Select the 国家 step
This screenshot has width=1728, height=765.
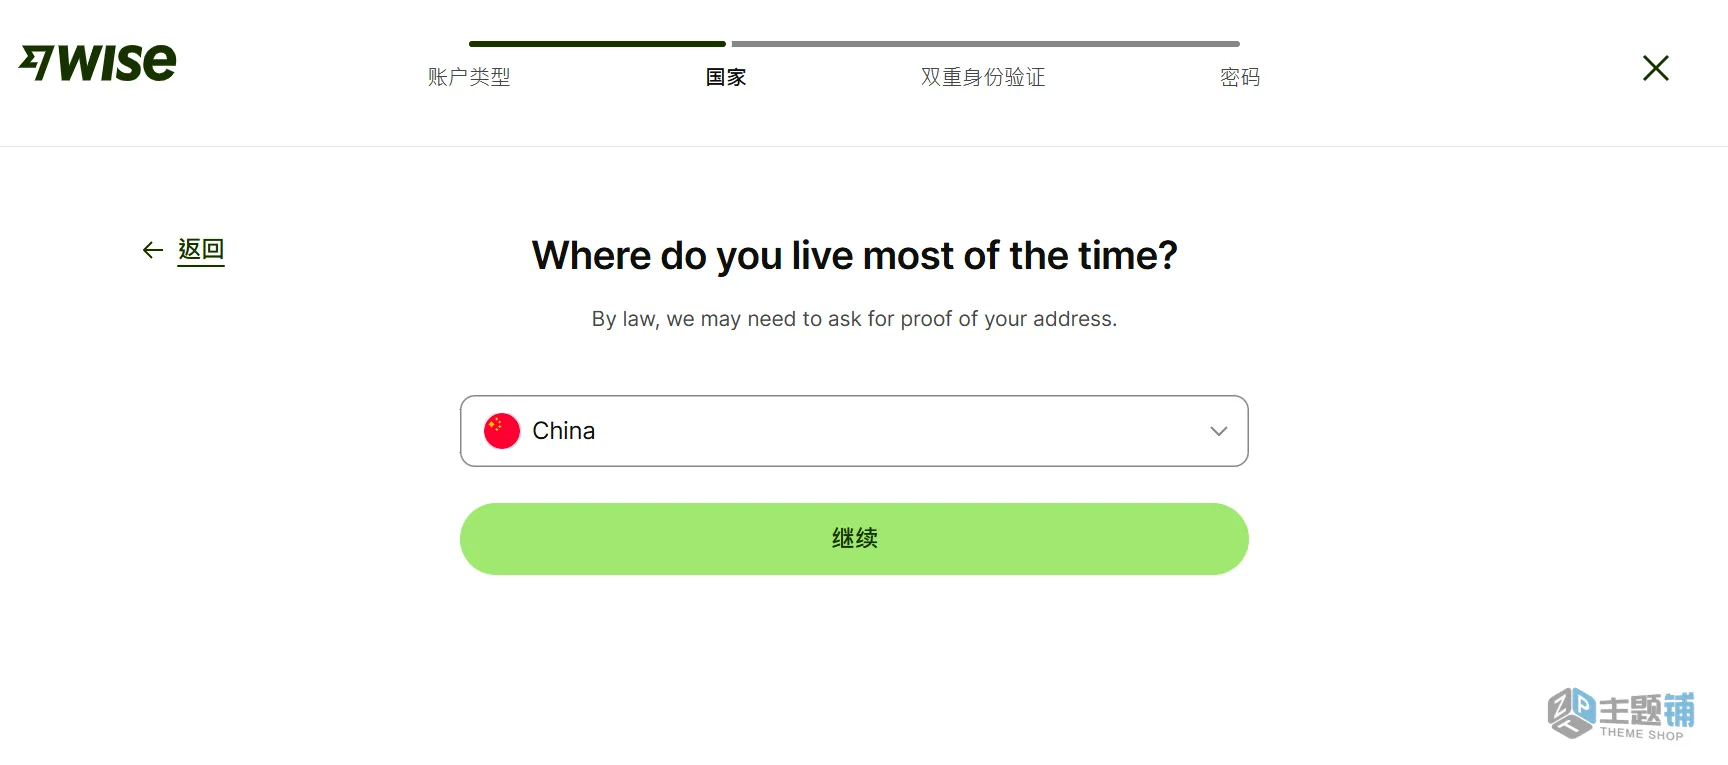tap(726, 77)
